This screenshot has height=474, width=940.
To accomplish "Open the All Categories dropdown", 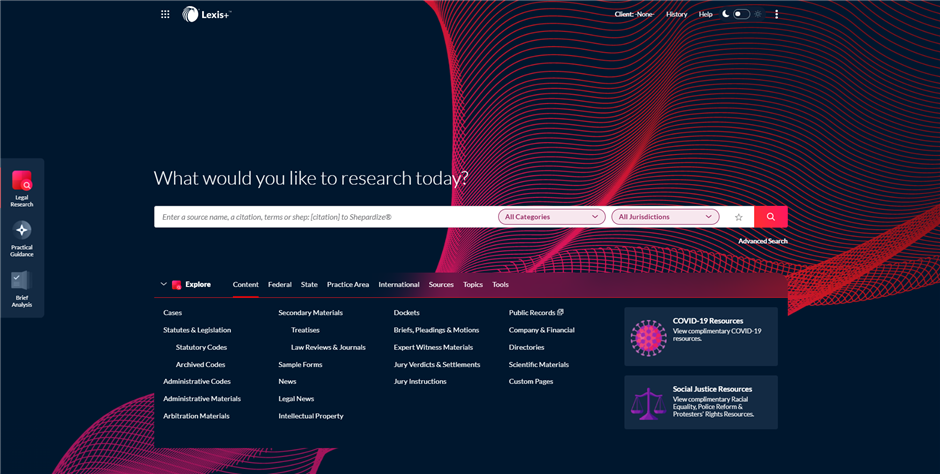I will (552, 217).
